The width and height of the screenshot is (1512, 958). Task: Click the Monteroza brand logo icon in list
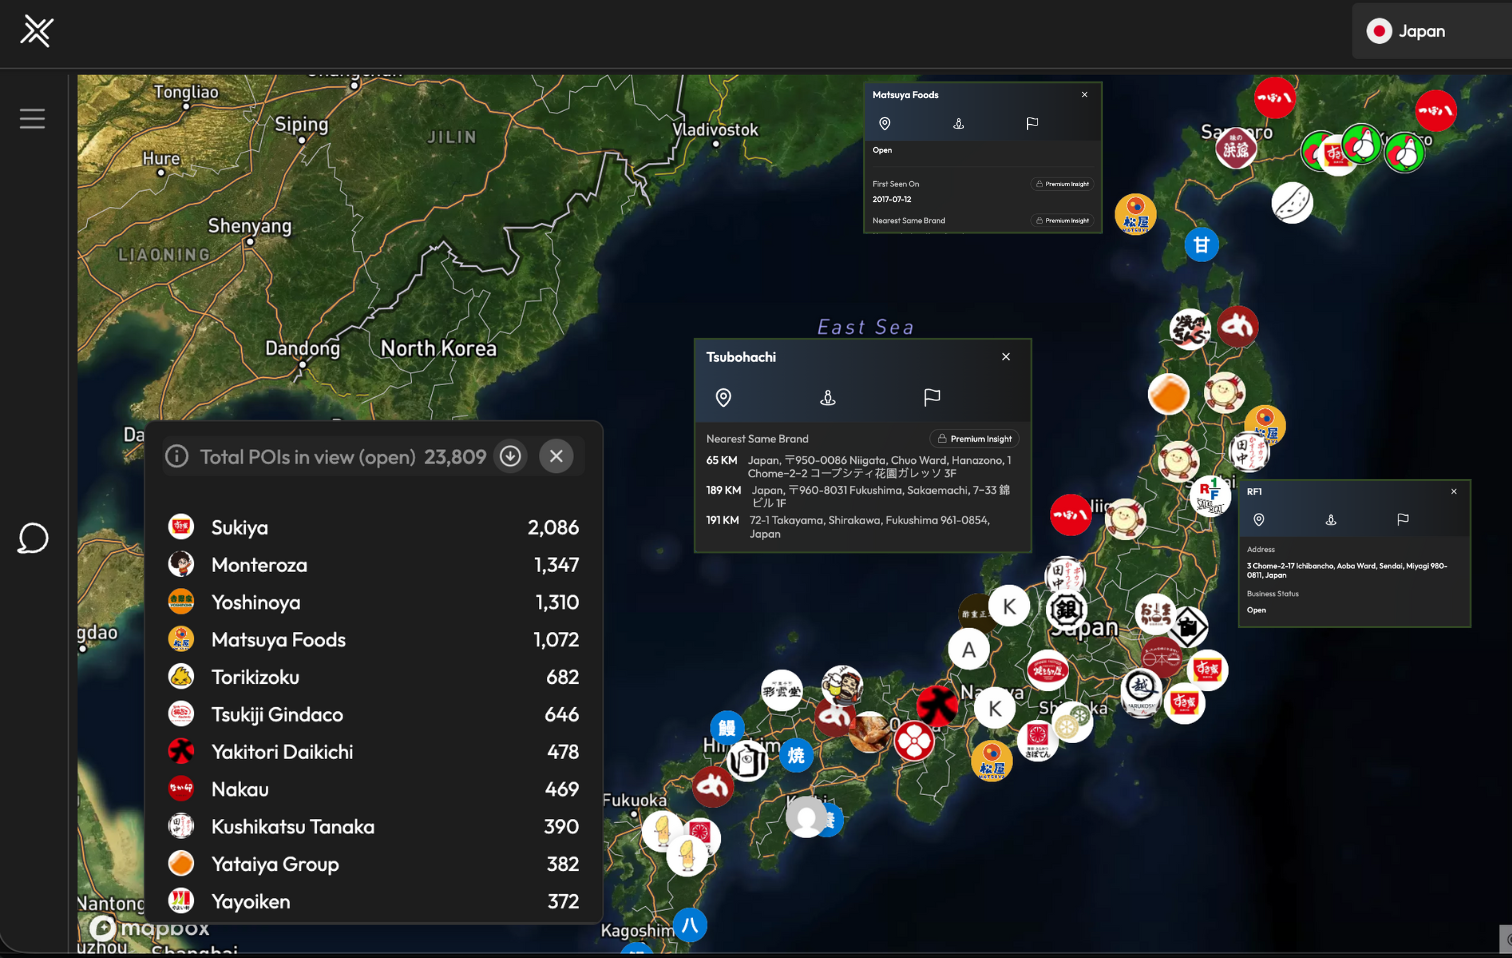click(181, 564)
